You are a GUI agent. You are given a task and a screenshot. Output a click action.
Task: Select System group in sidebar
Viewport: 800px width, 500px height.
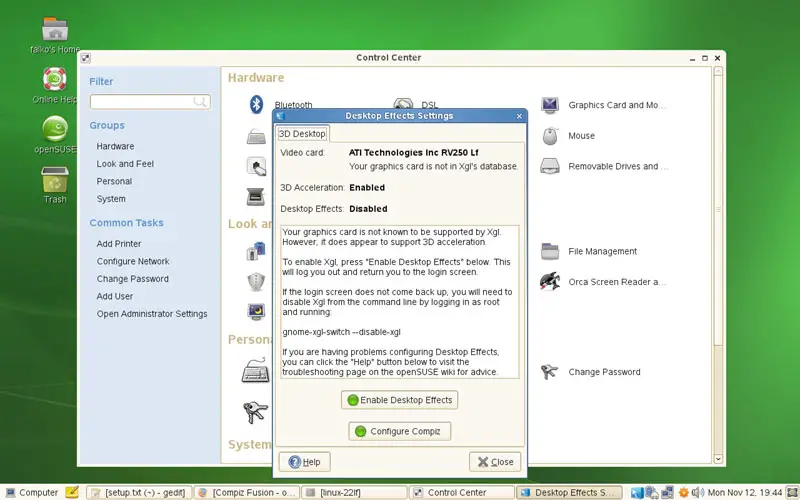111,198
